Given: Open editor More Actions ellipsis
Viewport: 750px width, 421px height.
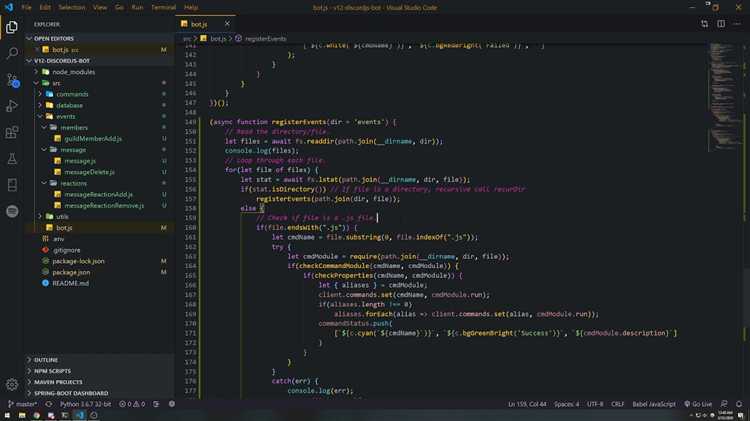Looking at the screenshot, I should tap(737, 24).
